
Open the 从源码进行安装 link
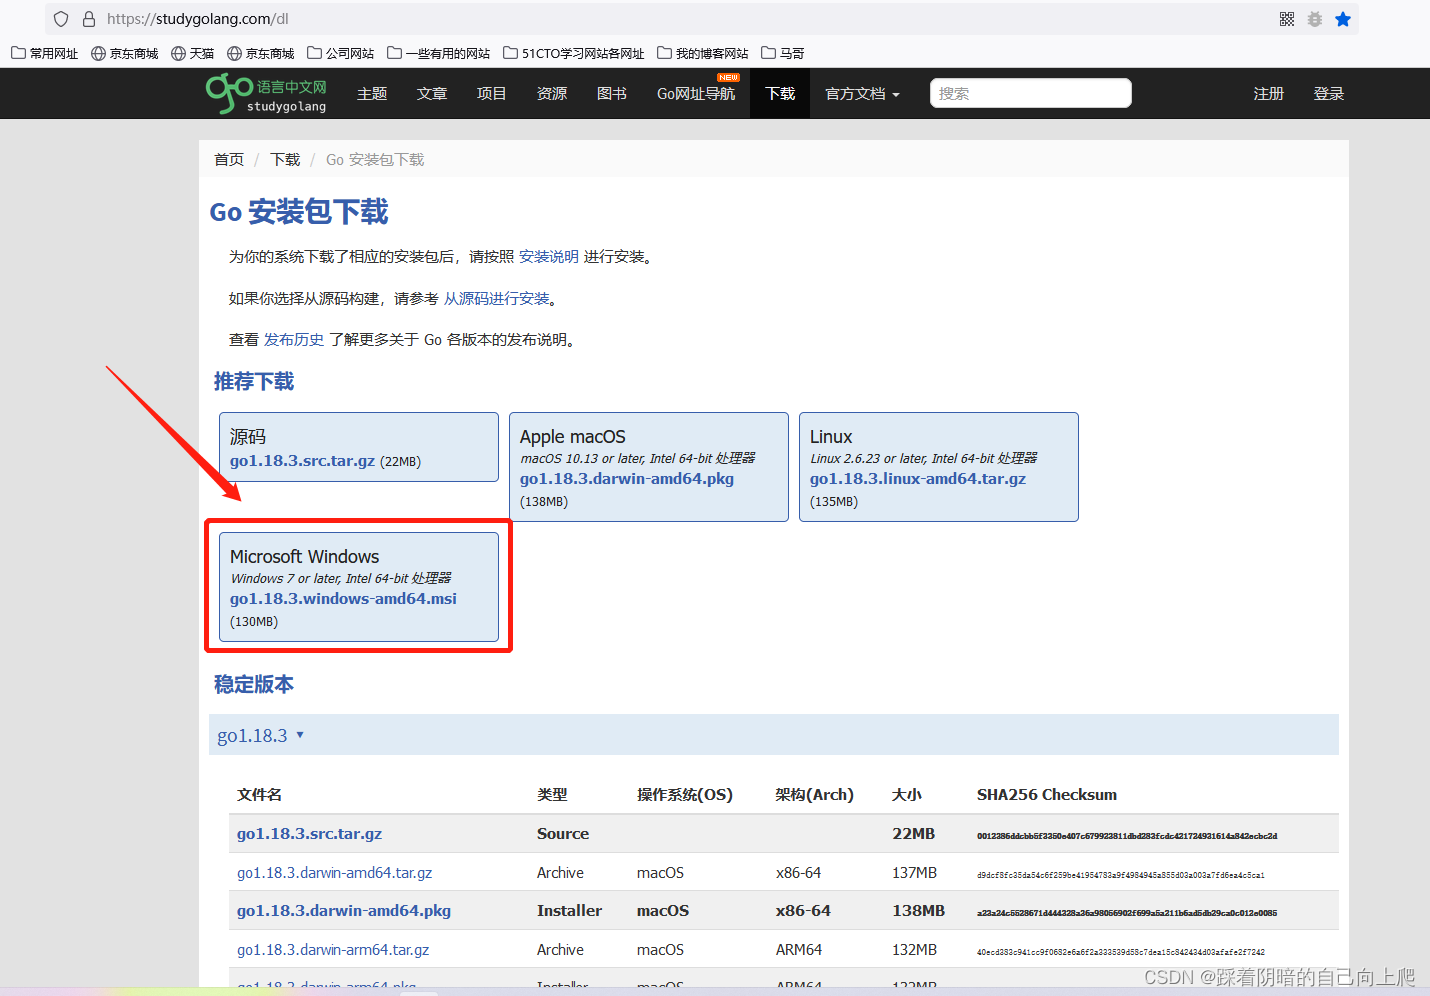497,299
